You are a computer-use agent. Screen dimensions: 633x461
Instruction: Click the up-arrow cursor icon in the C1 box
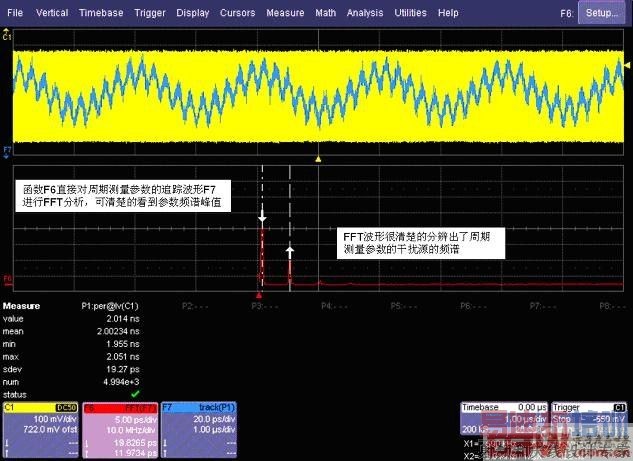[x=7, y=454]
